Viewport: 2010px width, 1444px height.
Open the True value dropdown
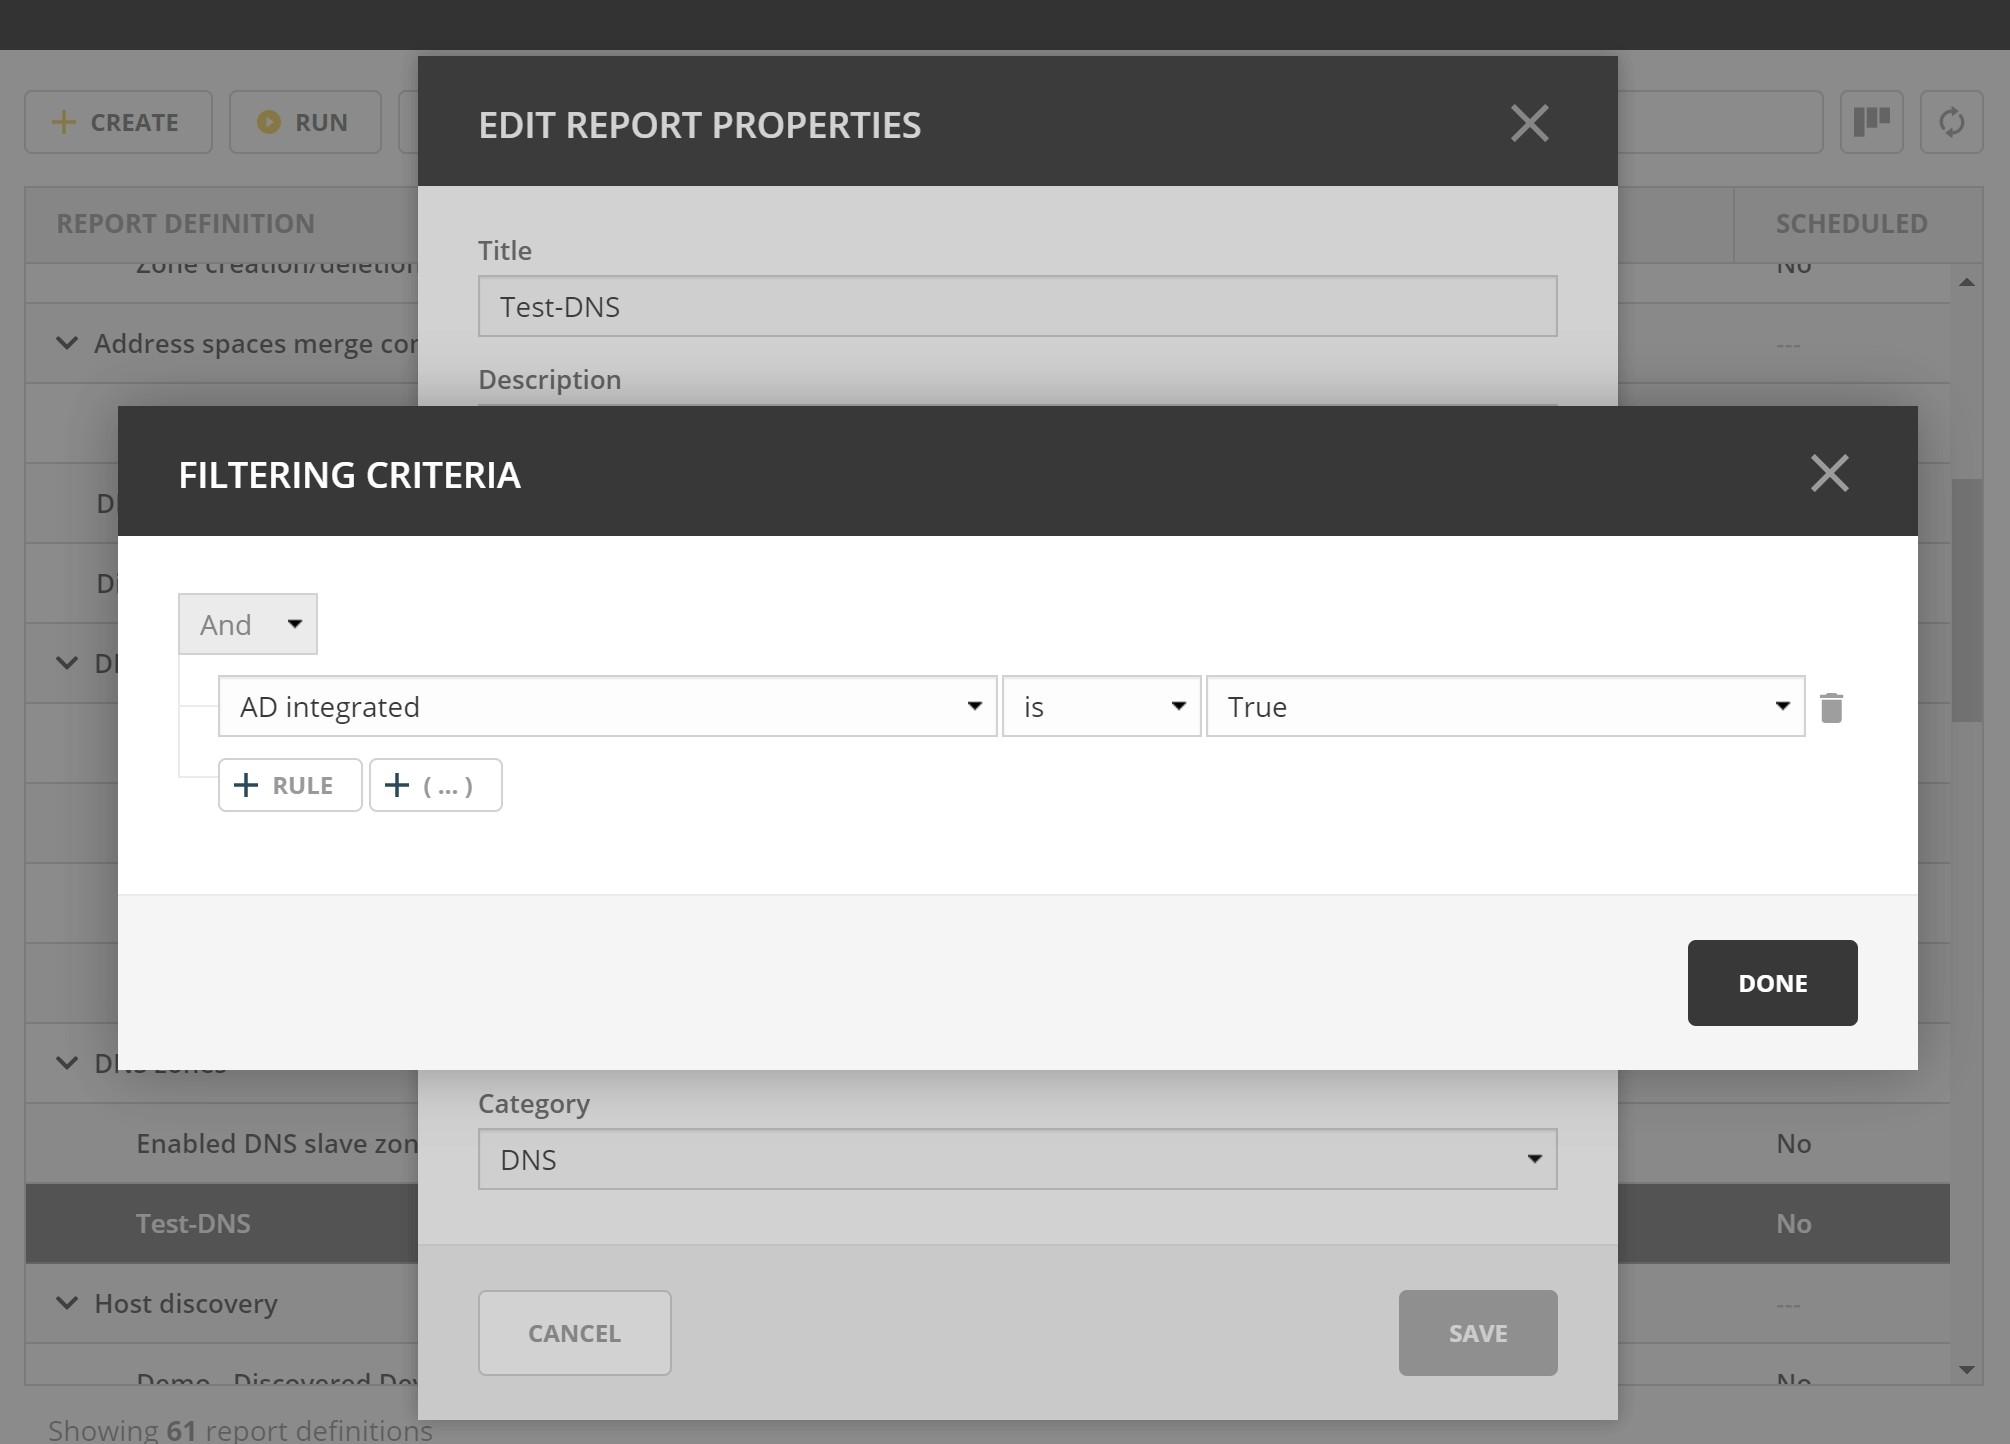(1505, 707)
